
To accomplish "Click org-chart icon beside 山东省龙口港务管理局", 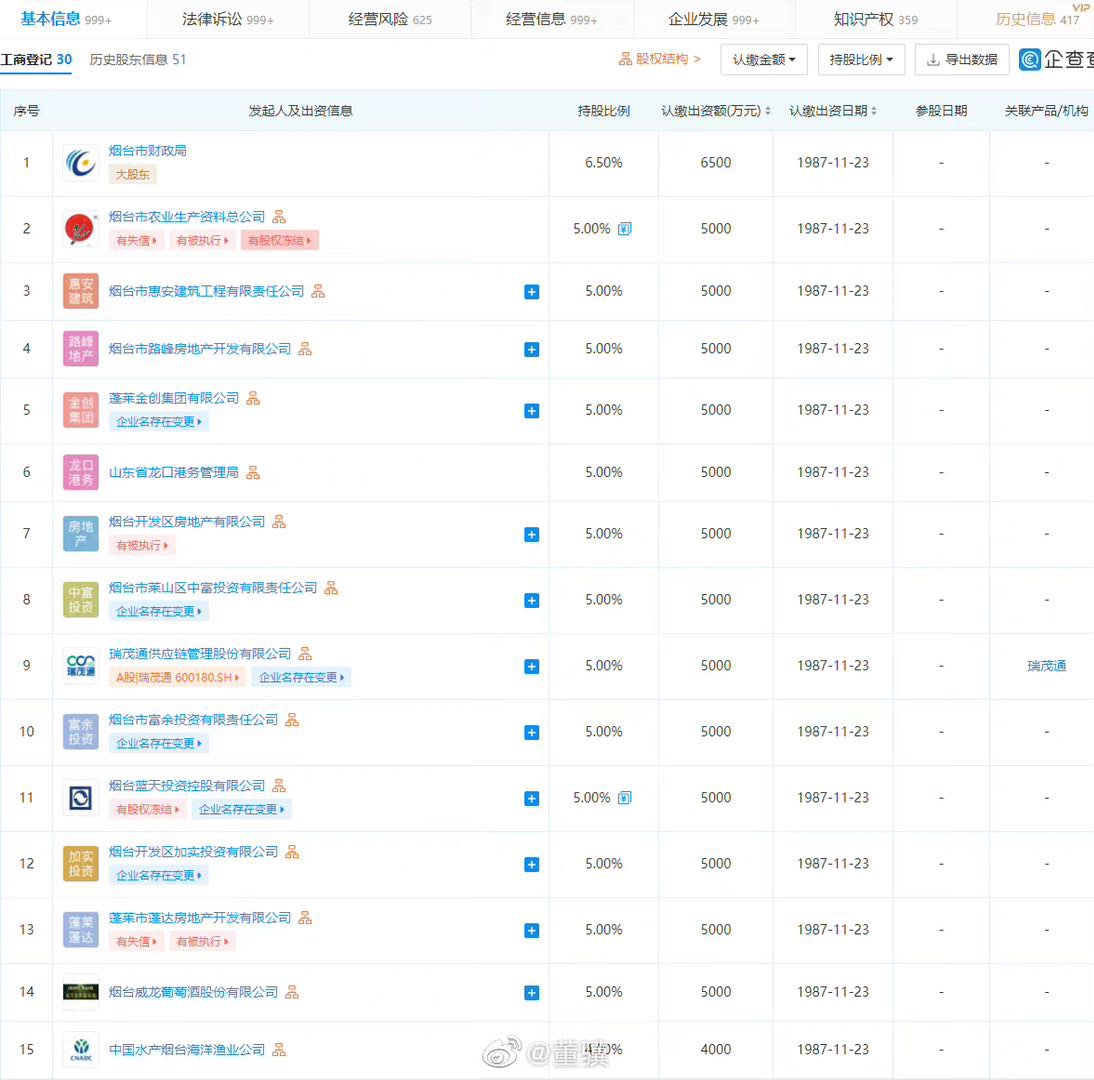I will point(253,472).
